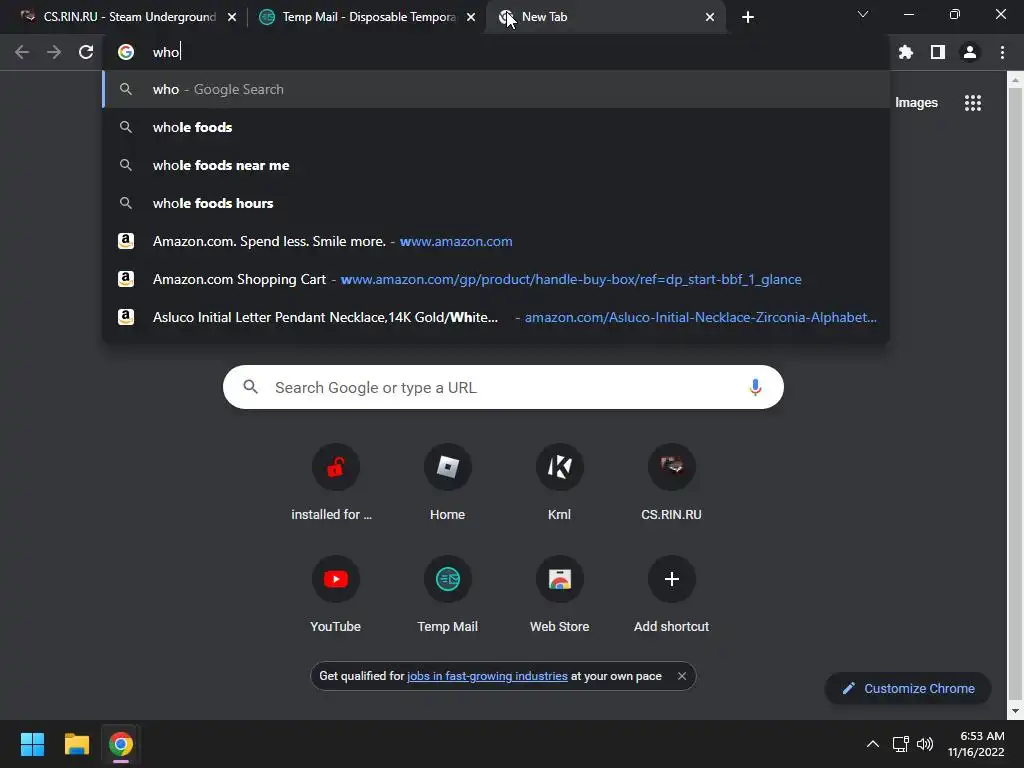Show hidden system tray icons
The image size is (1024, 768).
(872, 744)
